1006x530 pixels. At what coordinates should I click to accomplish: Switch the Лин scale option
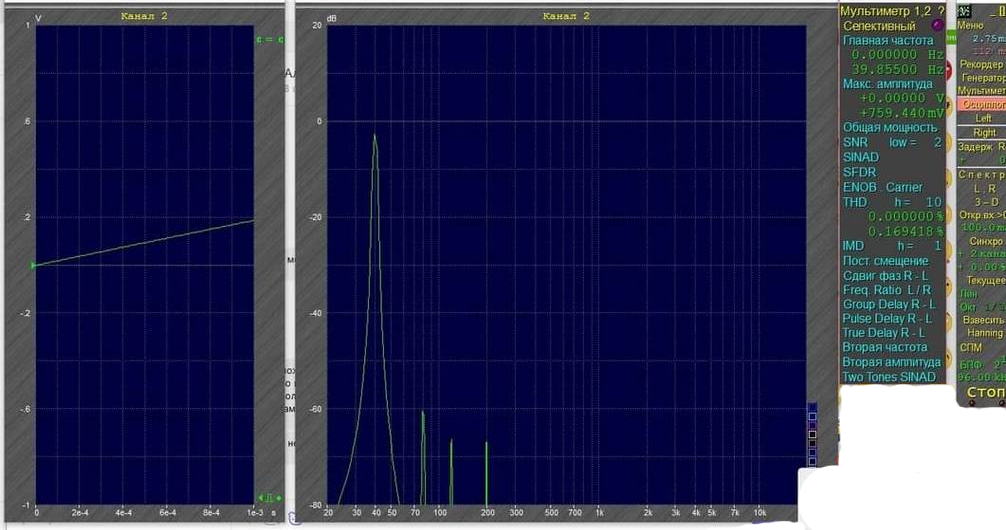pyautogui.click(x=968, y=294)
